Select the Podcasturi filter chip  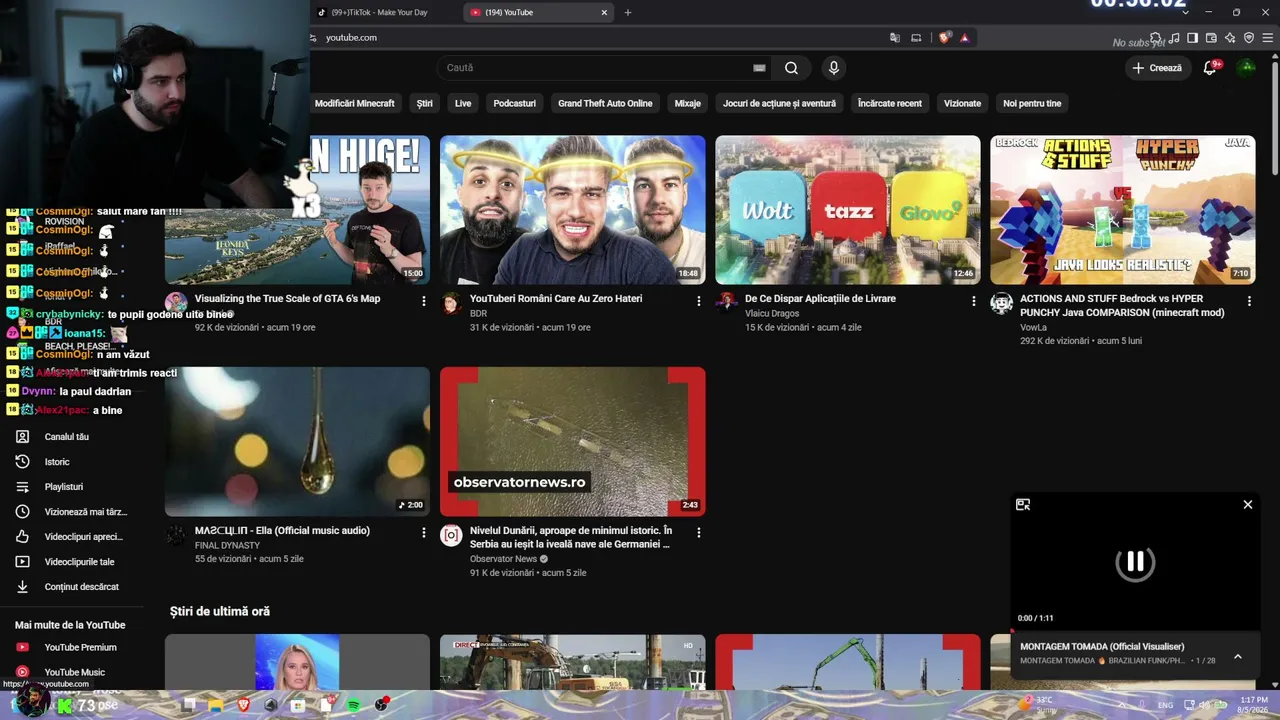[515, 103]
